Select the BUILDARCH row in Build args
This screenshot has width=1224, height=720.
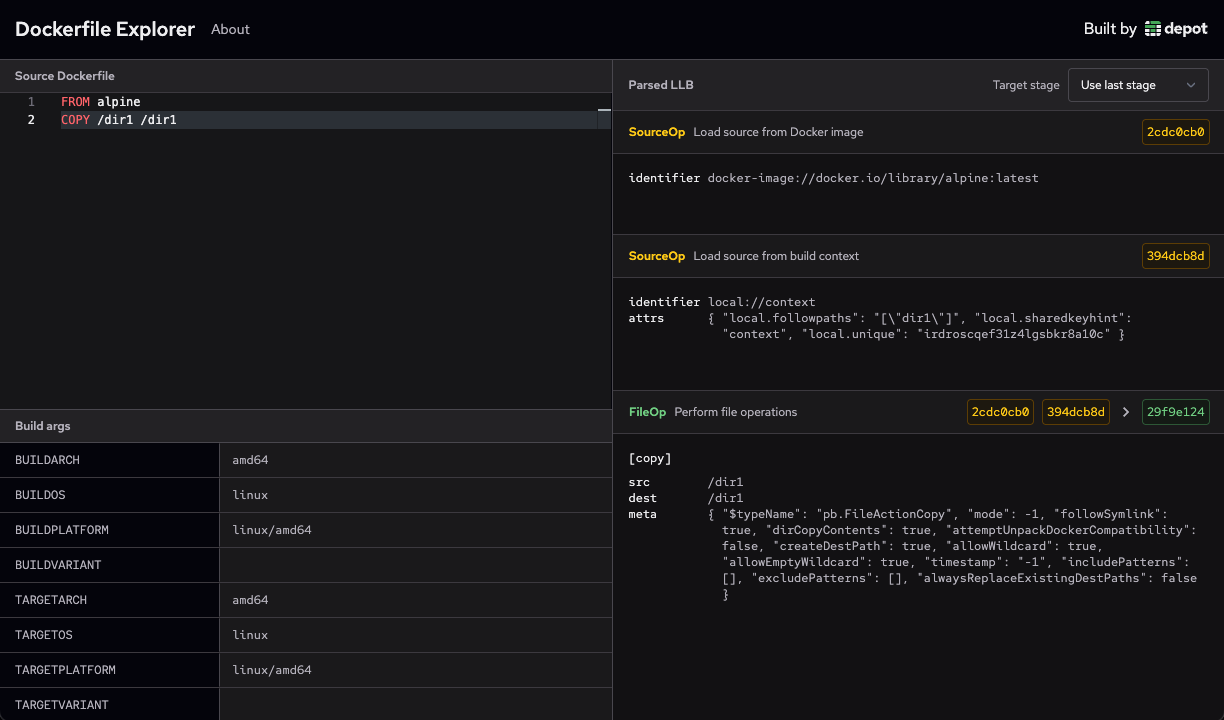pos(110,460)
